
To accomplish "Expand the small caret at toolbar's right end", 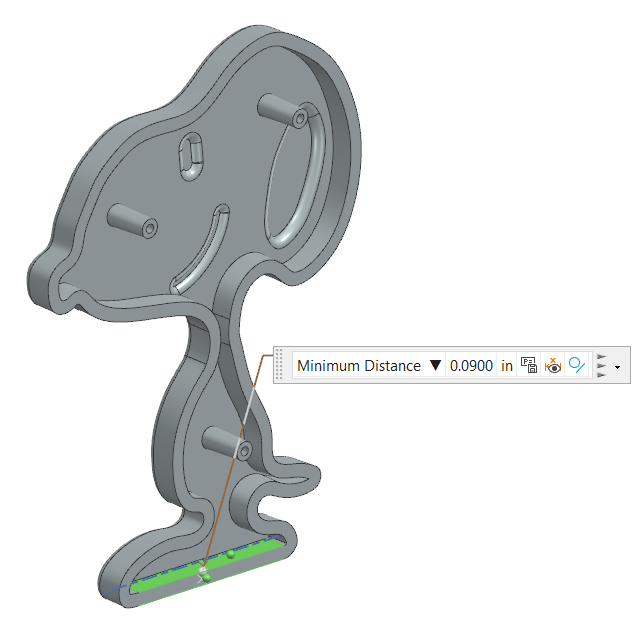I will coord(618,368).
